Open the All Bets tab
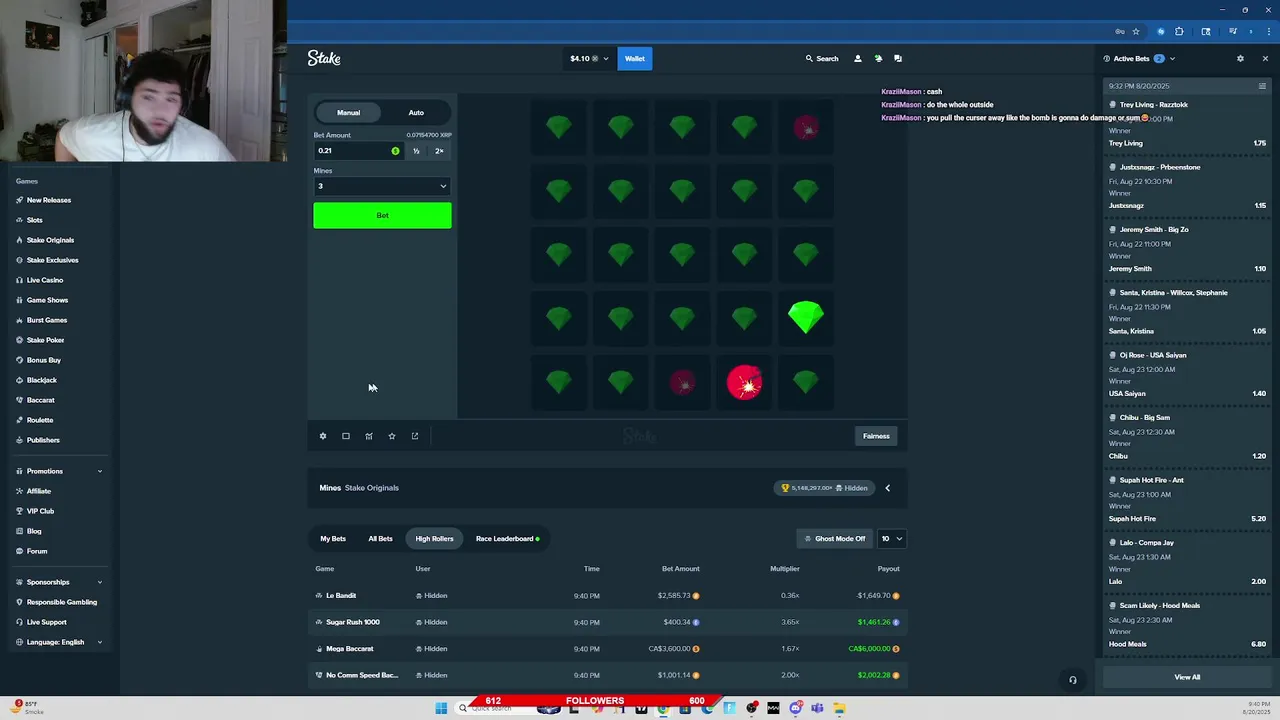Viewport: 1280px width, 720px height. [x=380, y=538]
